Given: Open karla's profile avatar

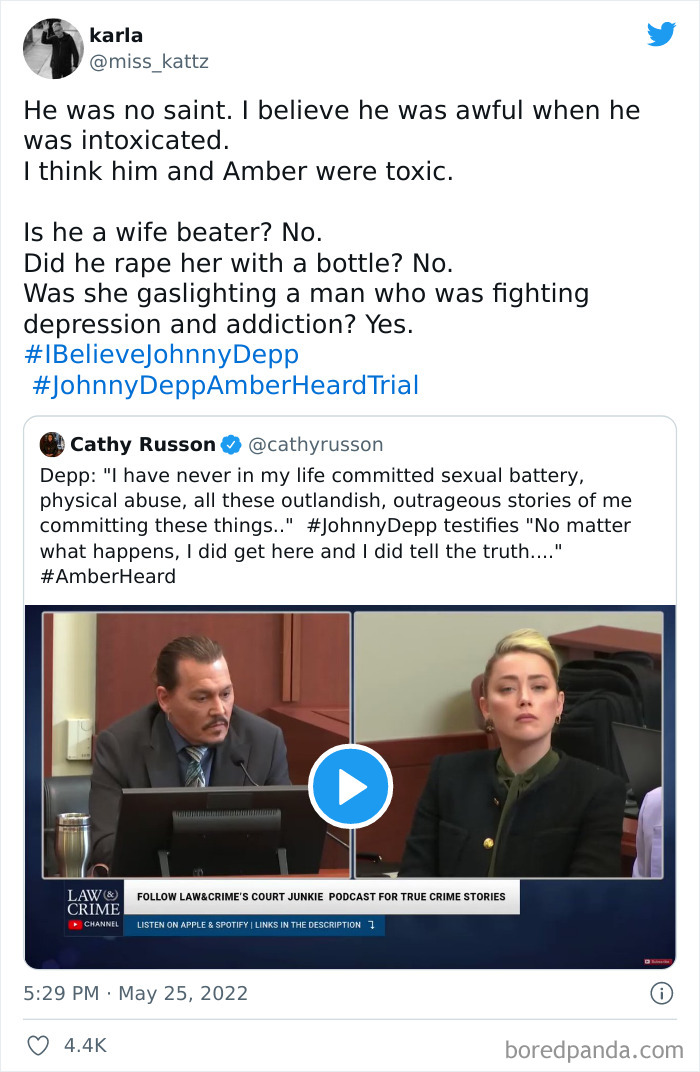Looking at the screenshot, I should click(x=52, y=48).
